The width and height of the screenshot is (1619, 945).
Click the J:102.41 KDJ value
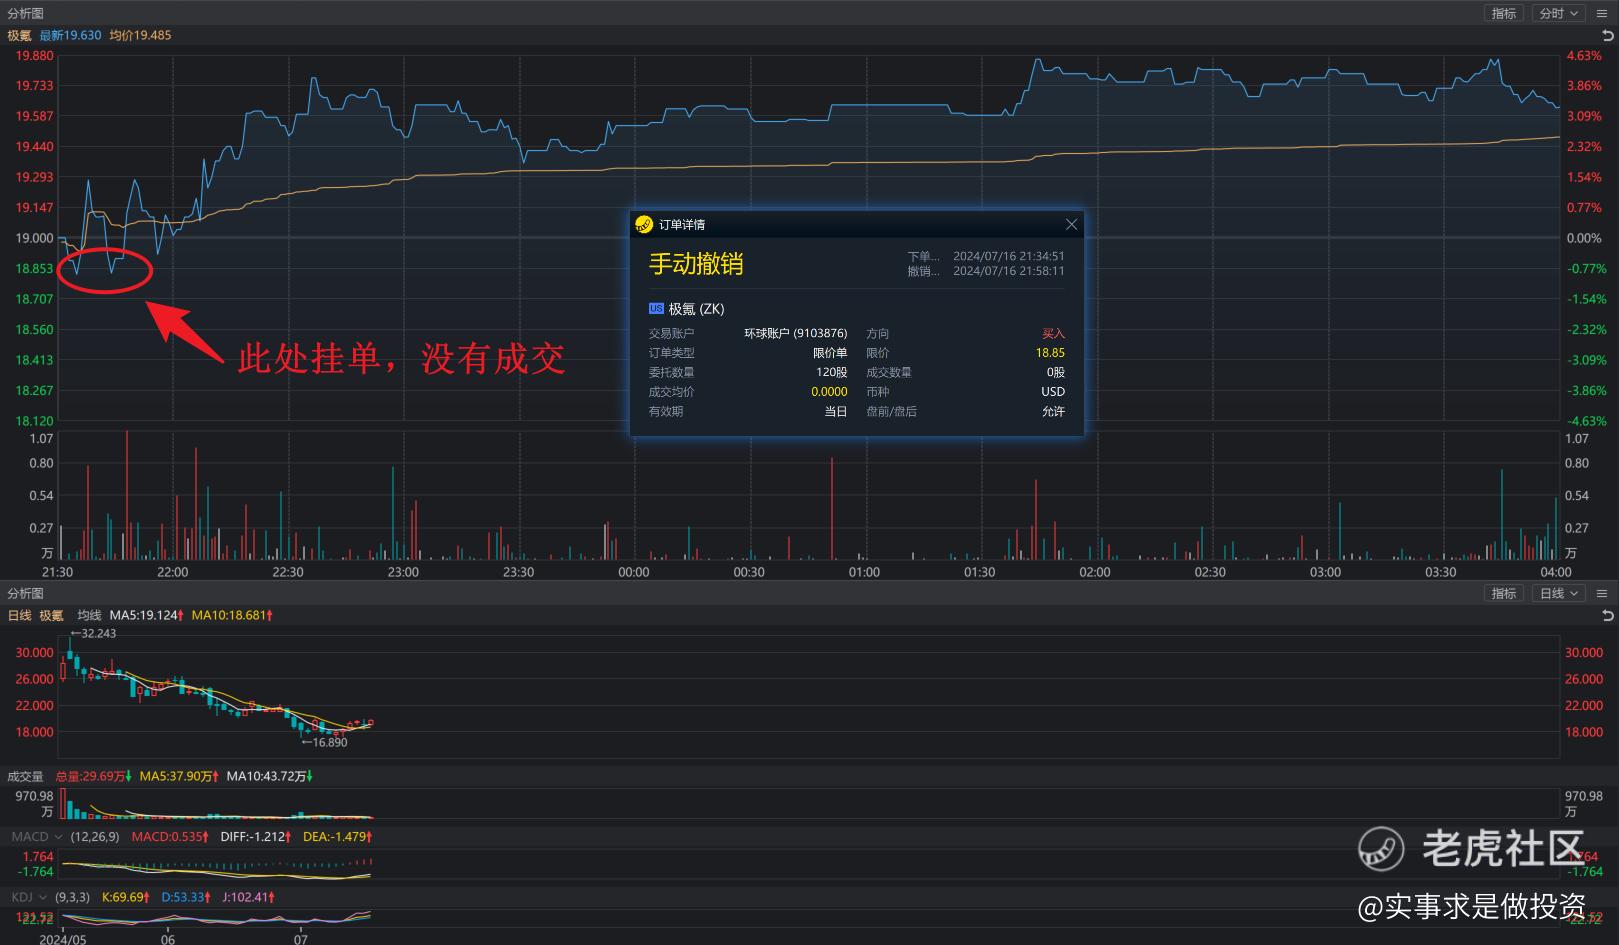click(248, 897)
